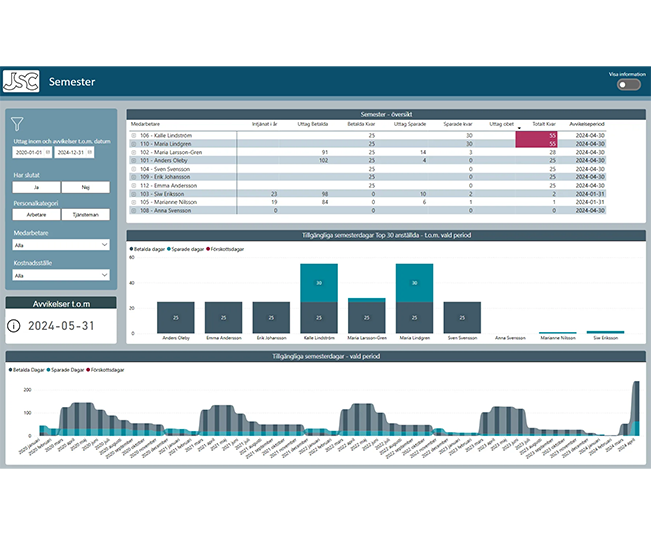Click Sparade dagar legend in top-30 chart

[x=186, y=249]
